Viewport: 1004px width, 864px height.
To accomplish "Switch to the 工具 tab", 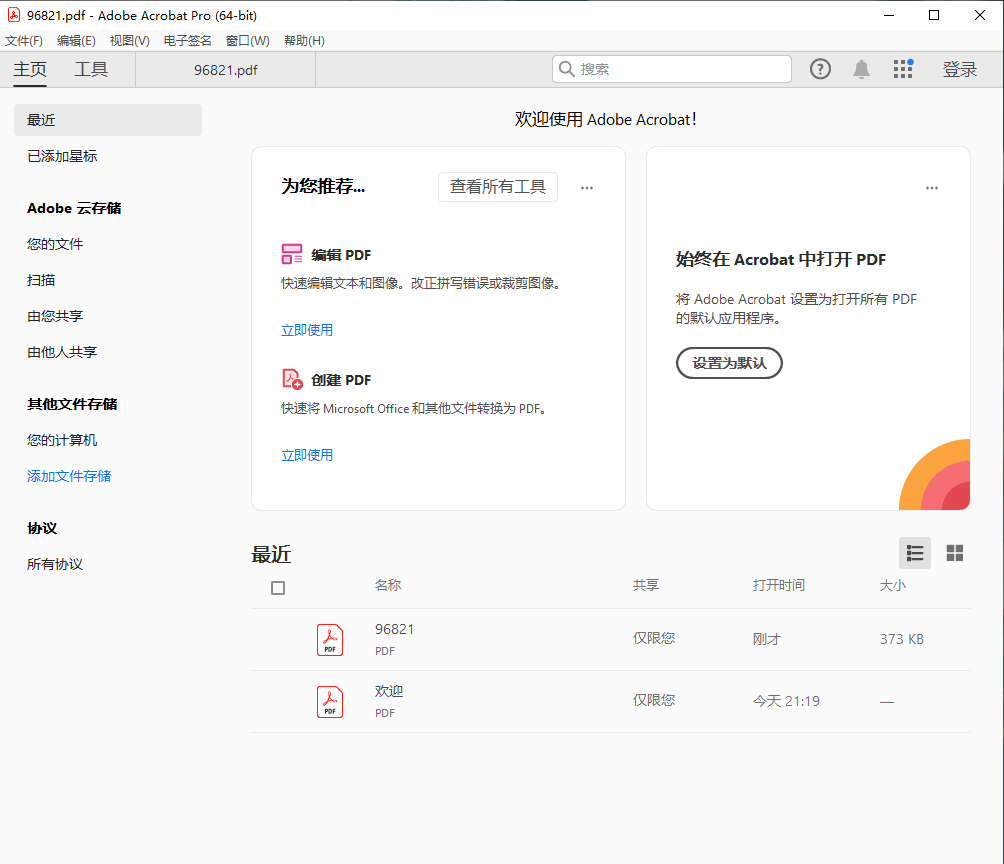I will [91, 69].
